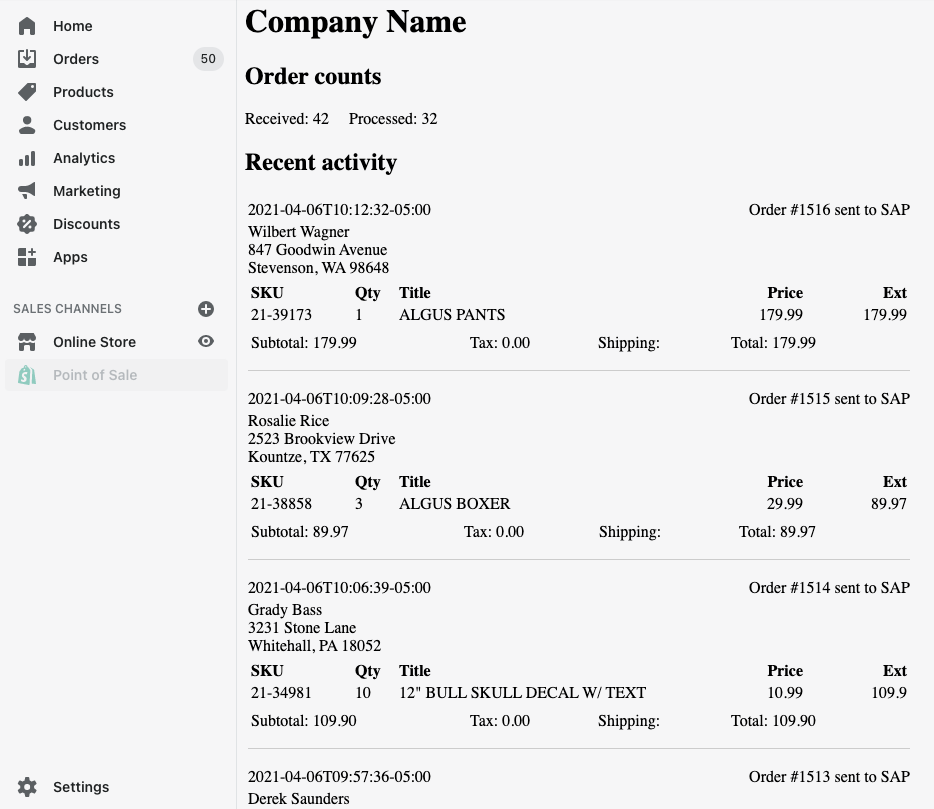This screenshot has height=809, width=934.
Task: Click the Settings gear icon
Action: click(x=27, y=787)
